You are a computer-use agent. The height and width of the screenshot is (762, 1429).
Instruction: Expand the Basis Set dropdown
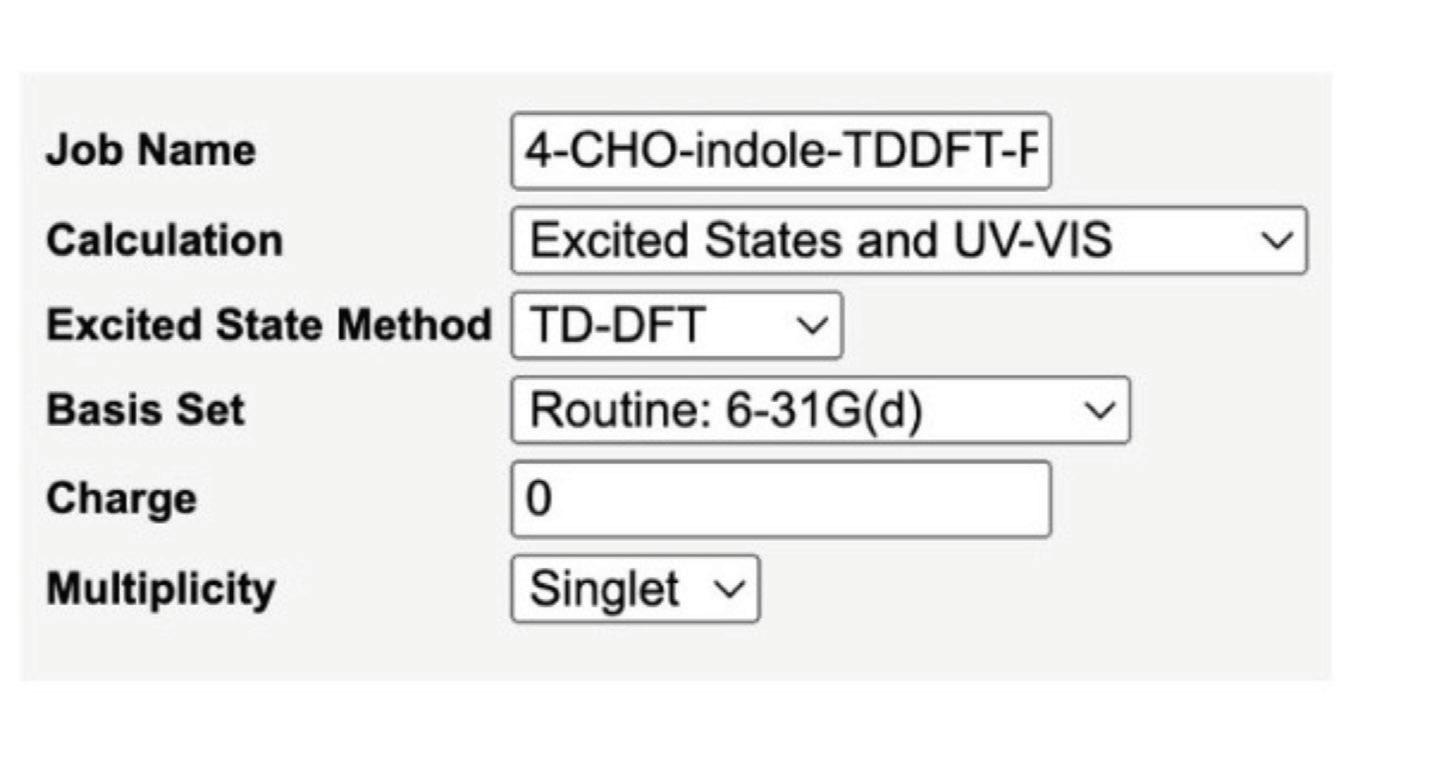[x=819, y=410]
